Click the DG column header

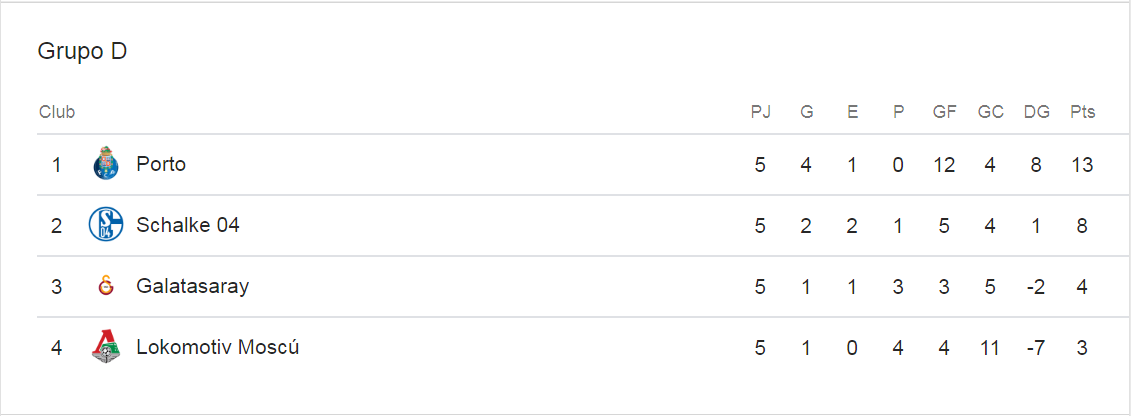click(x=1037, y=112)
